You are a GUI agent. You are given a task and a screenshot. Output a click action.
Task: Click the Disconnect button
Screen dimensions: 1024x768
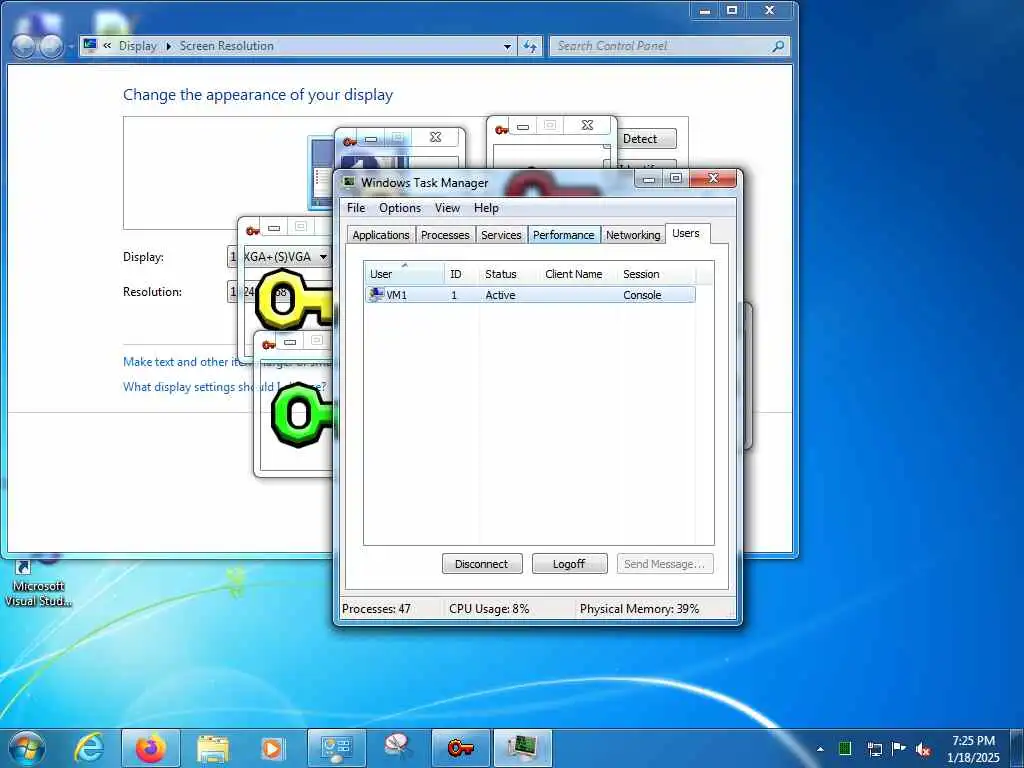click(x=482, y=564)
